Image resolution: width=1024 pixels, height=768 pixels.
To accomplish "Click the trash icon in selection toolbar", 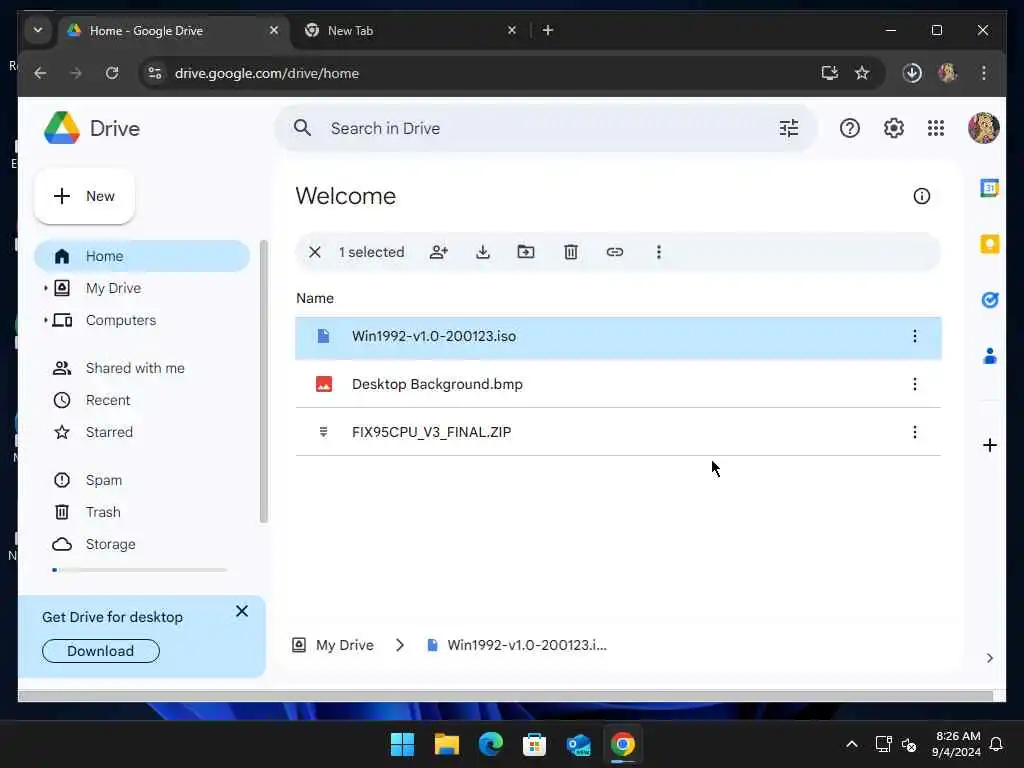I will tap(571, 252).
